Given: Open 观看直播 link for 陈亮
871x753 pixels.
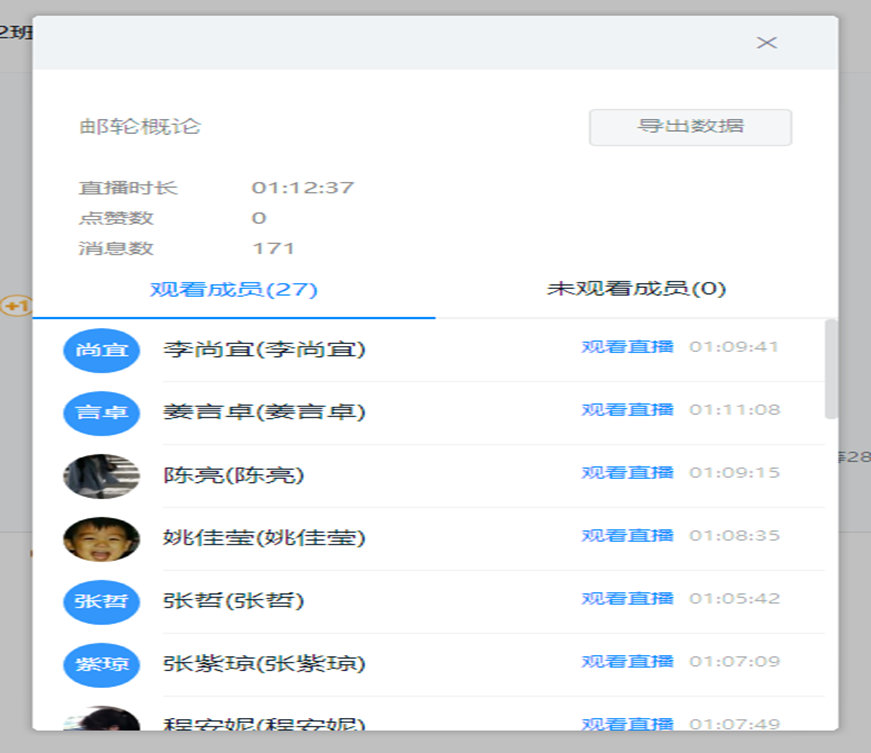Looking at the screenshot, I should tap(627, 473).
